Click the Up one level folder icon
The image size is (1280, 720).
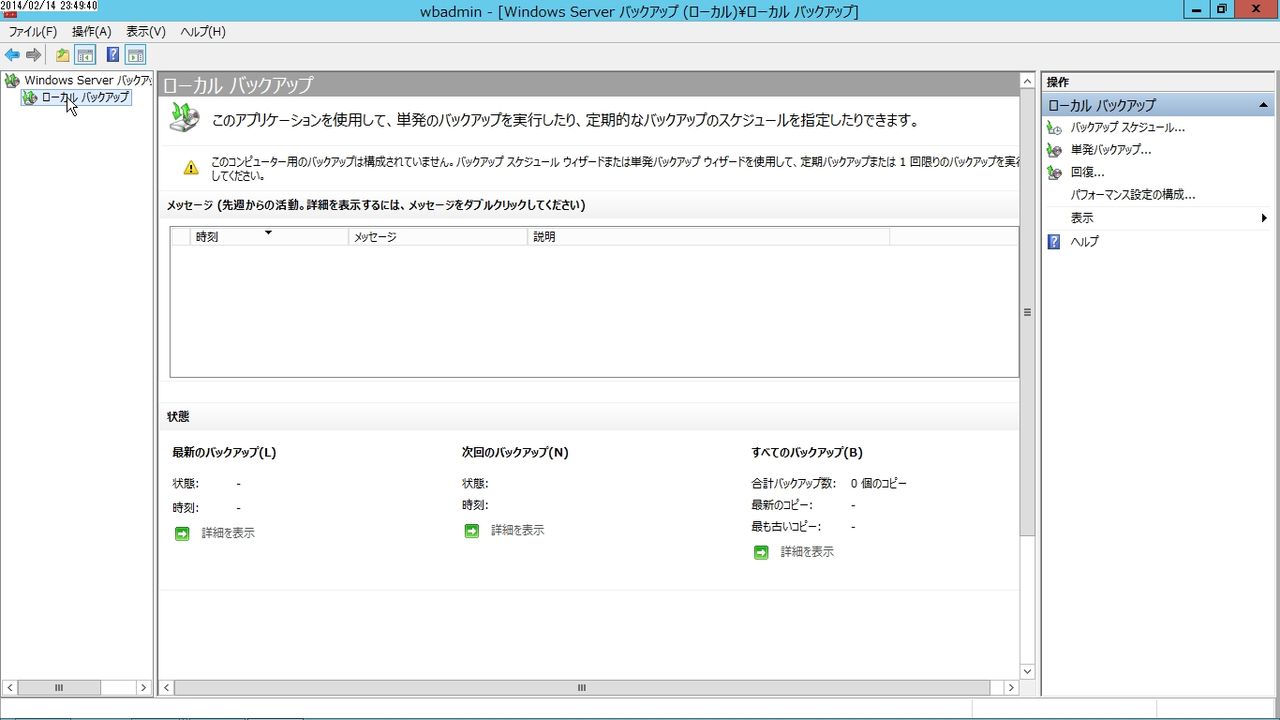[x=62, y=55]
